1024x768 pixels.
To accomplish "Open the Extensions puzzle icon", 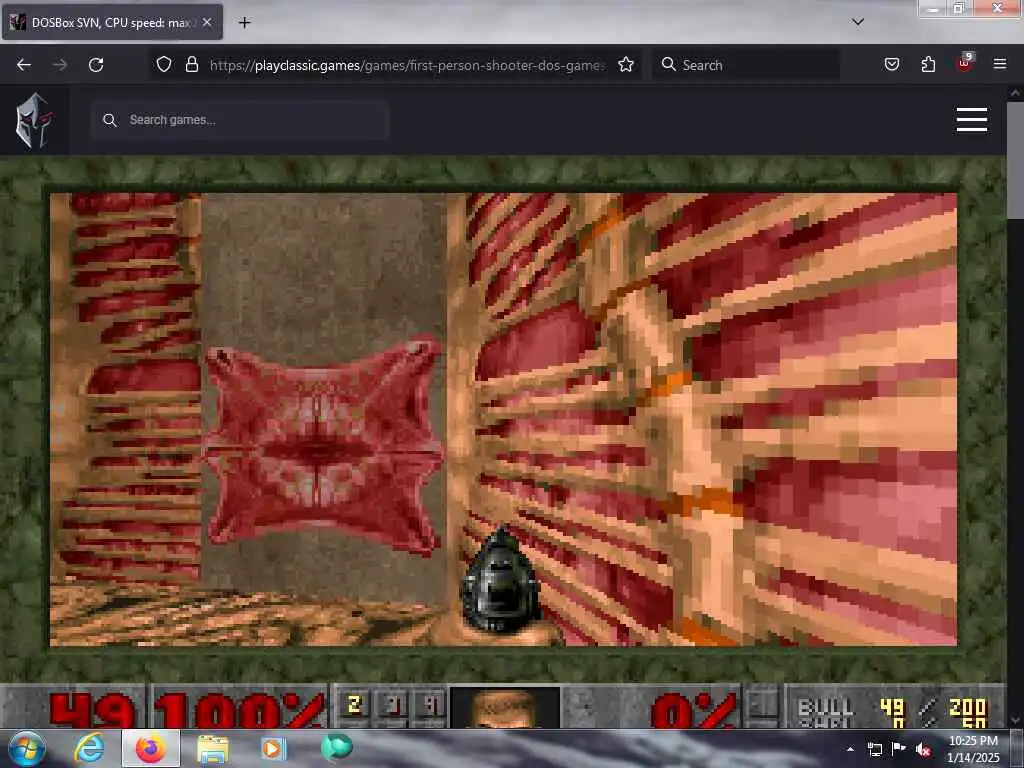I will 928,64.
